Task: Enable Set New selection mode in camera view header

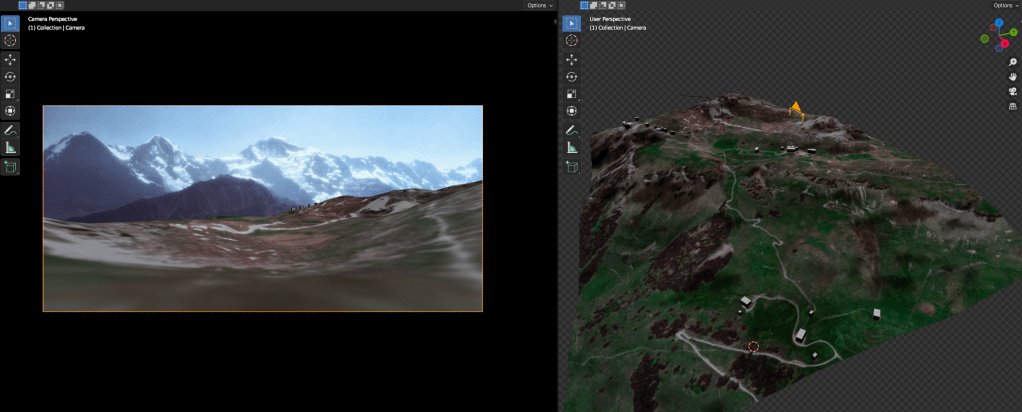Action: pyautogui.click(x=23, y=5)
